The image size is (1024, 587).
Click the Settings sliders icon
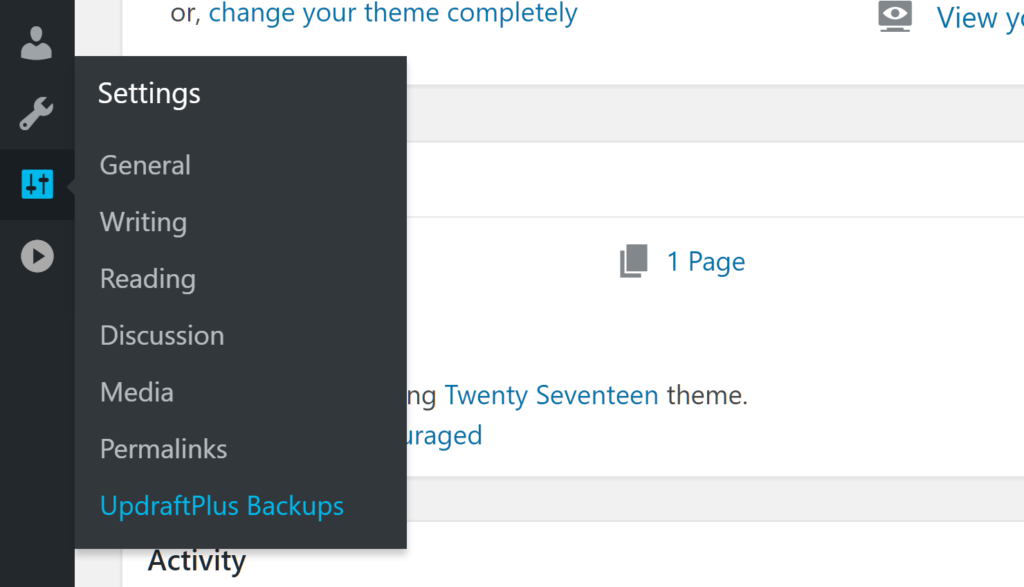pyautogui.click(x=37, y=184)
